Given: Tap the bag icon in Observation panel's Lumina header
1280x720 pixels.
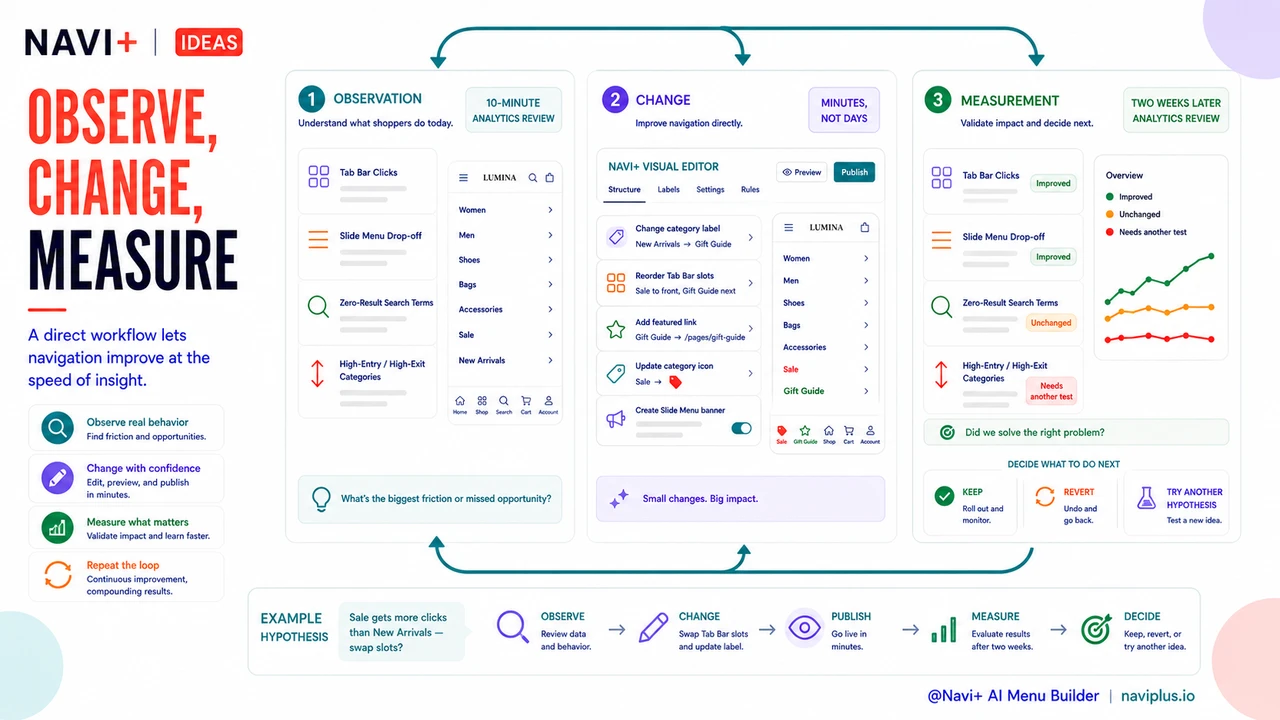Looking at the screenshot, I should [550, 178].
